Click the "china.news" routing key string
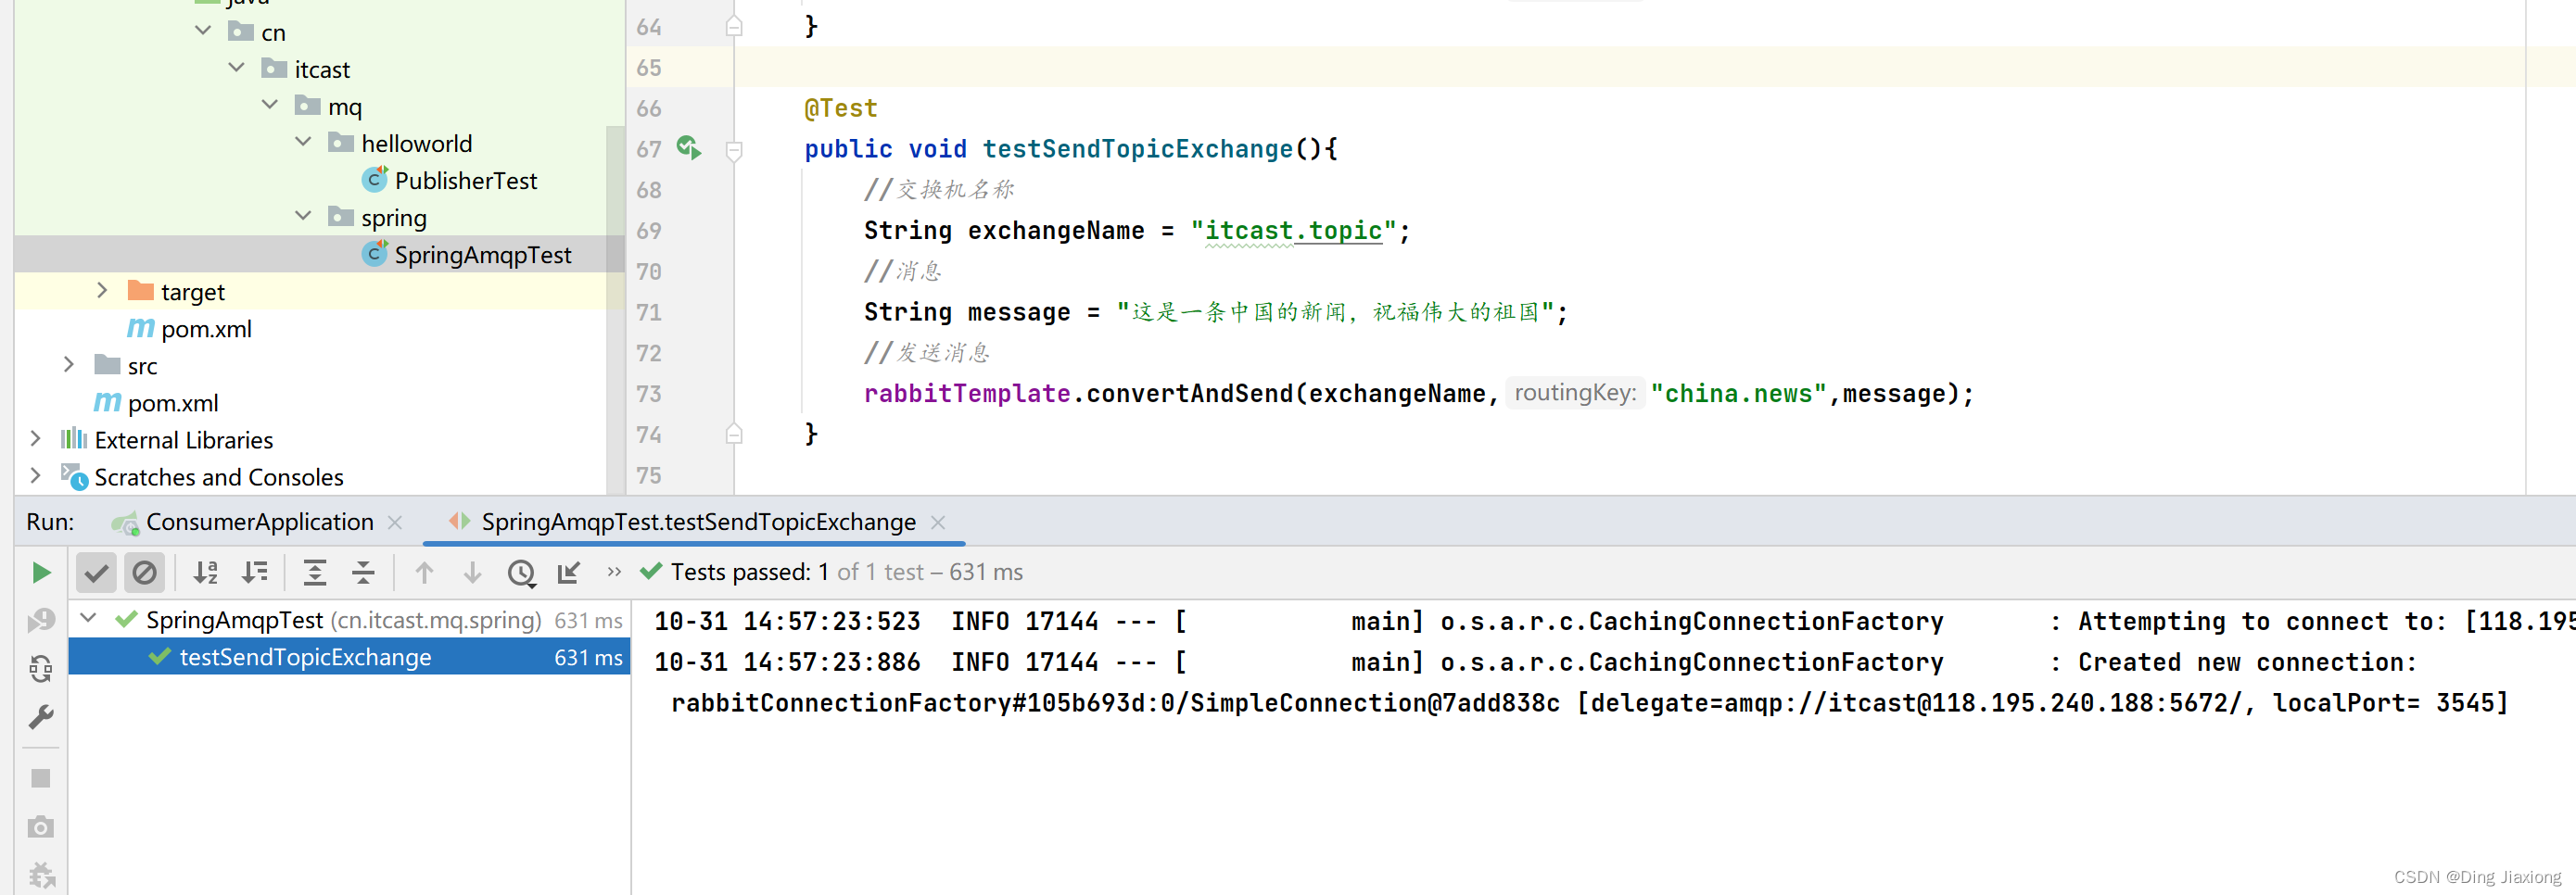Viewport: 2576px width, 895px height. pyautogui.click(x=1739, y=394)
